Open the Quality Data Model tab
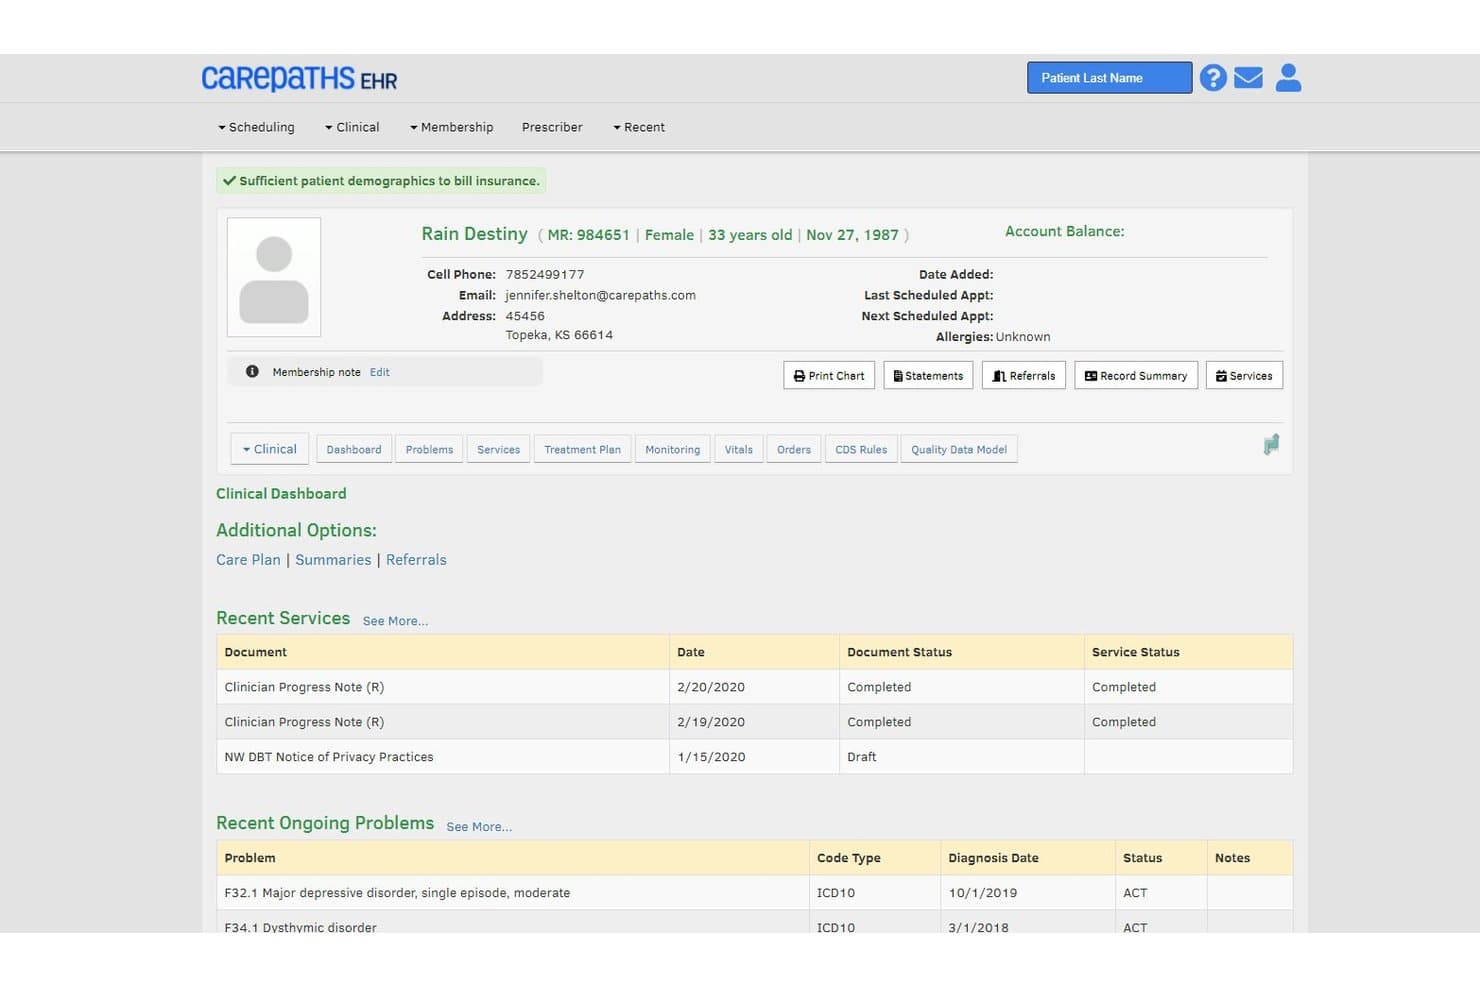This screenshot has height=987, width=1480. (x=959, y=450)
